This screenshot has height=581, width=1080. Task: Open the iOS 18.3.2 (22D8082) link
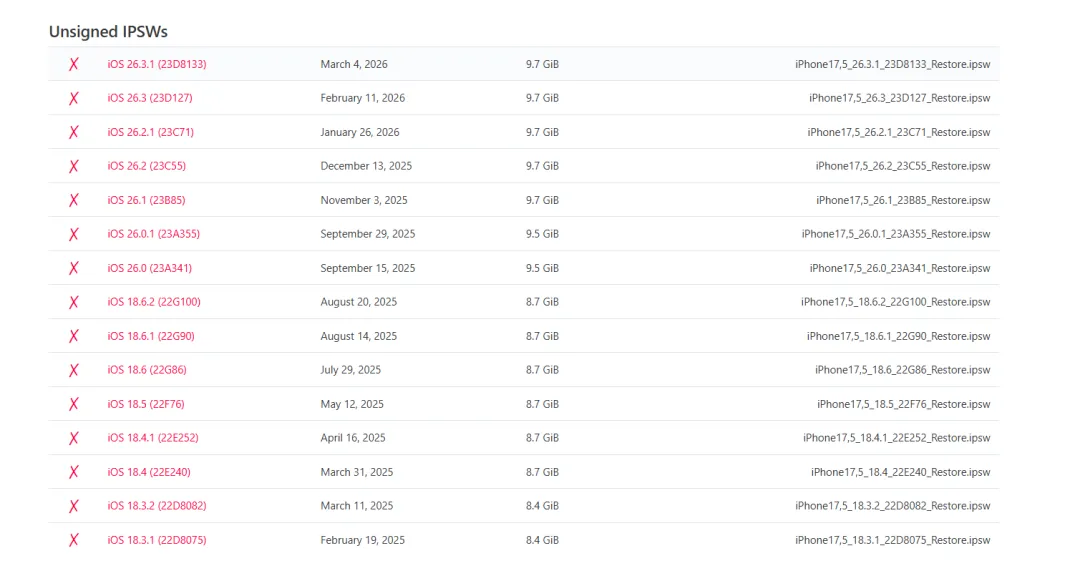coord(157,506)
